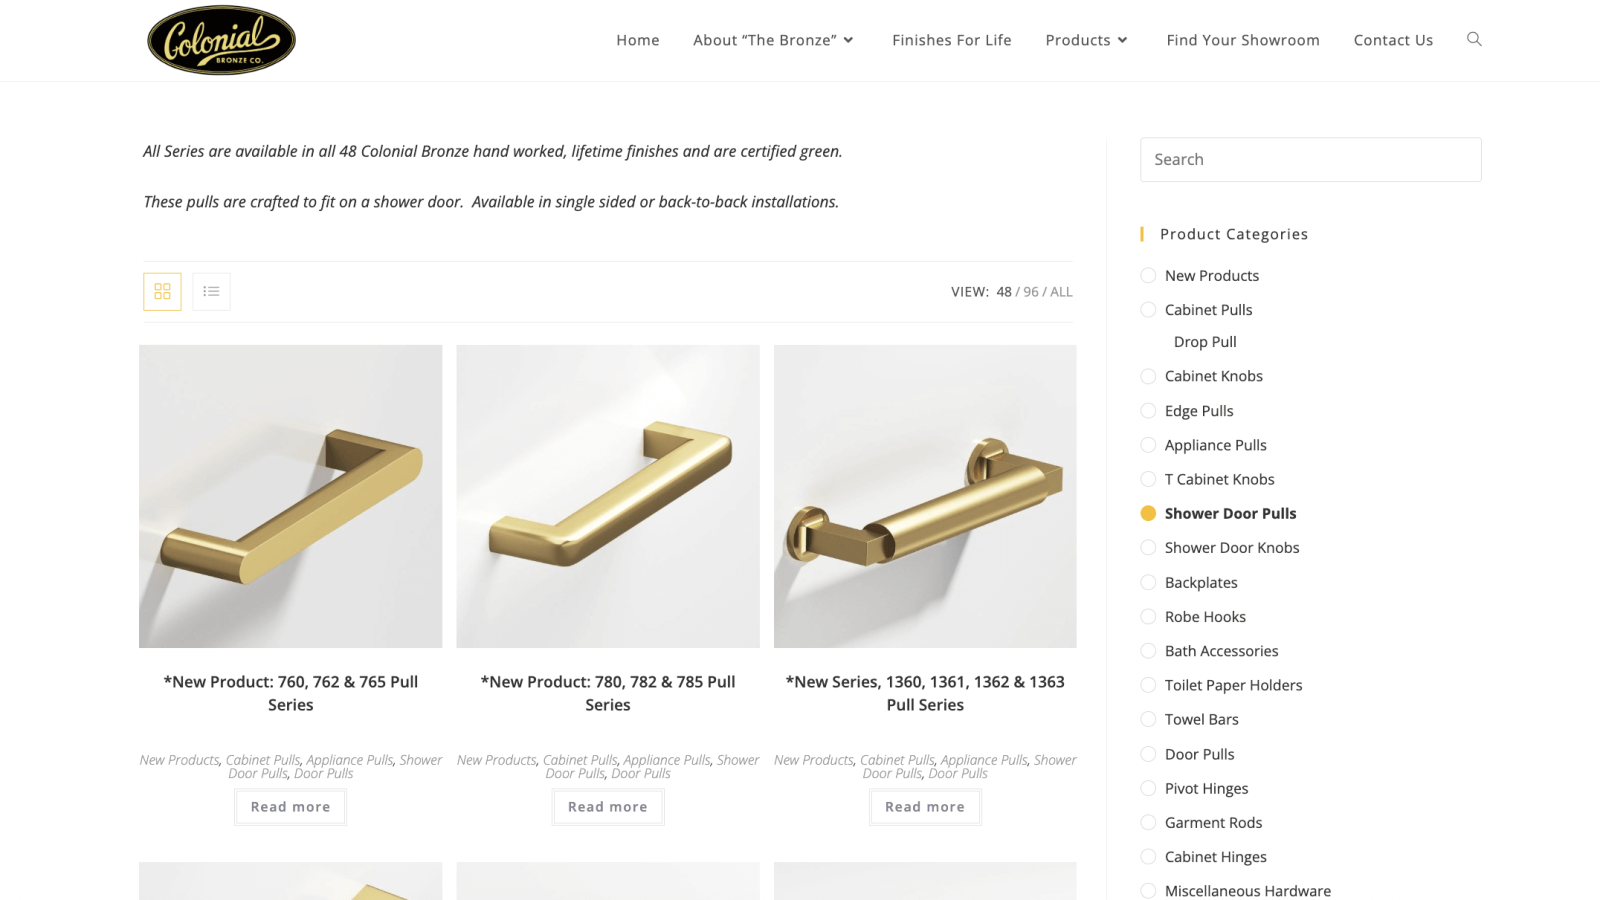Viewport: 1600px width, 900px height.
Task: Switch to grid view layout
Action: [162, 292]
